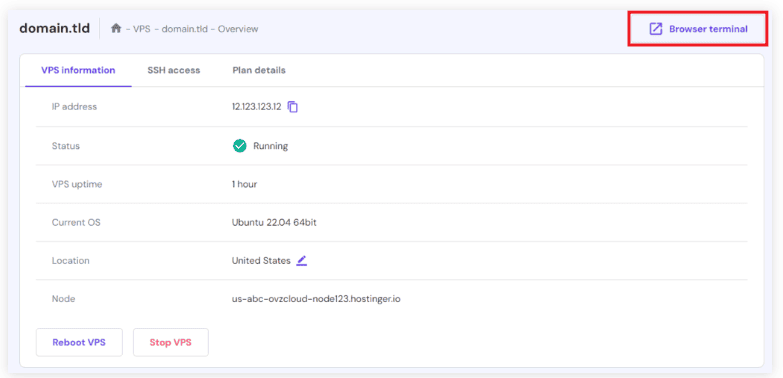Screen dimensions: 783x378
Task: Select node hostname us-abc-ovzcloud-node123.hostinger.io
Action: click(x=316, y=299)
